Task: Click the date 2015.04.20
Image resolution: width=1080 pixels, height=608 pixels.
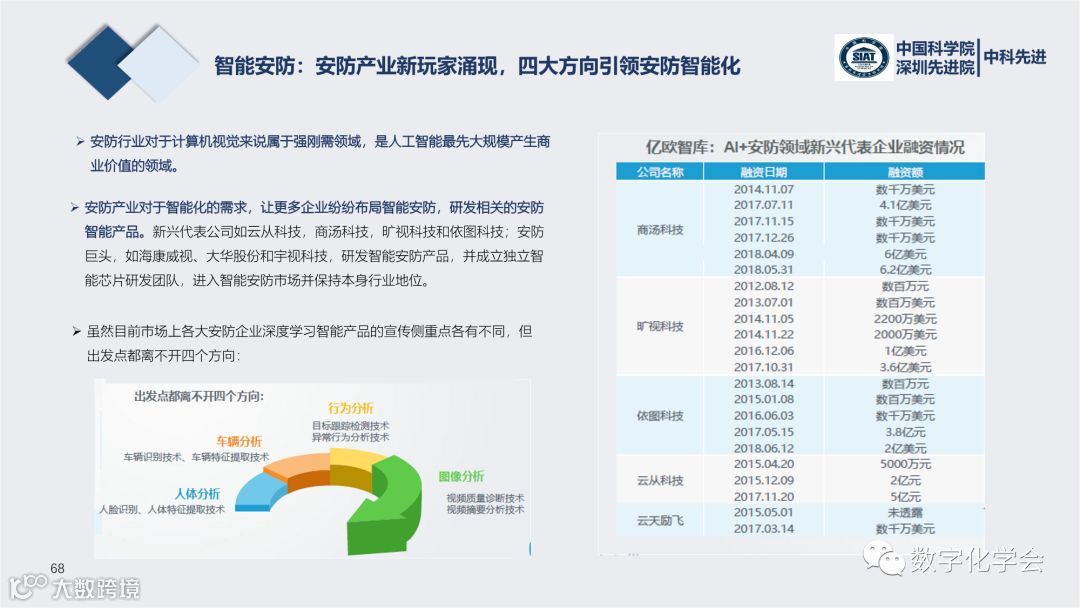Action: [x=763, y=464]
